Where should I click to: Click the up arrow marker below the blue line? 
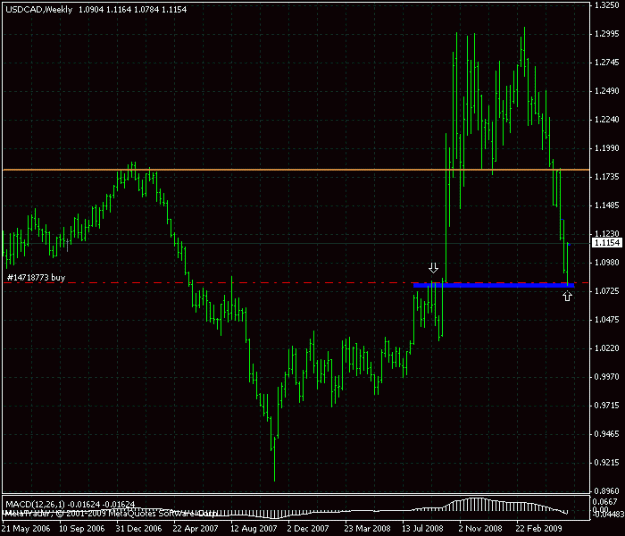point(567,296)
